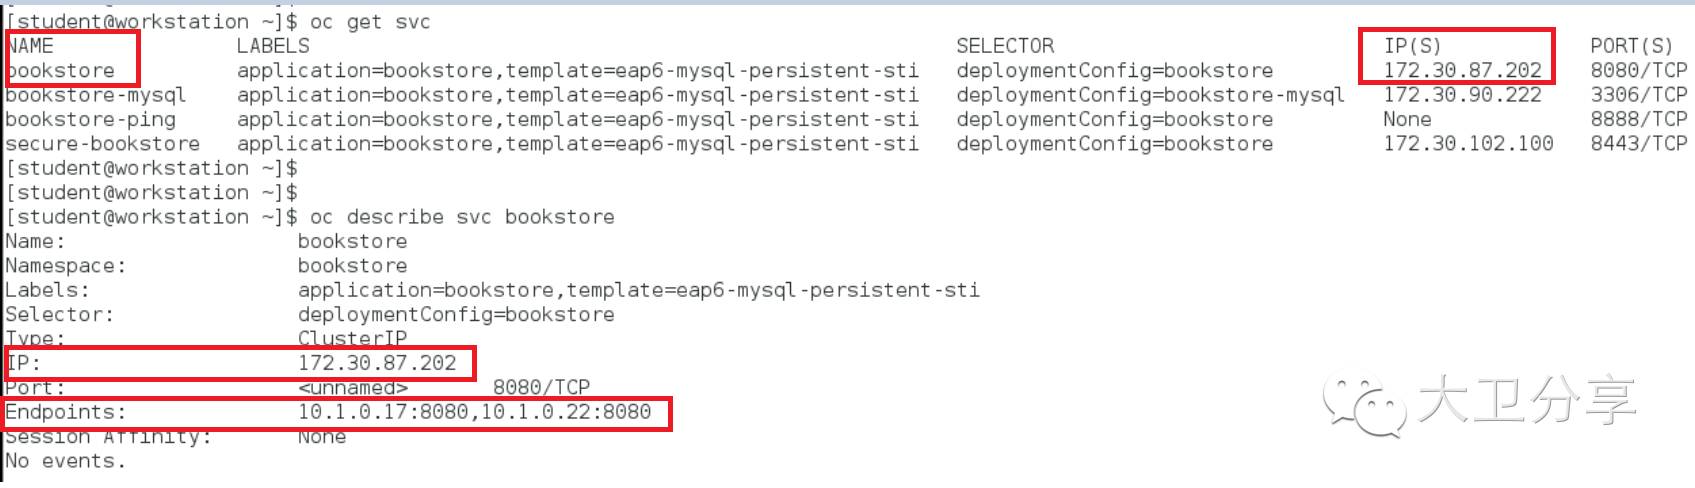The width and height of the screenshot is (1695, 488).
Task: Click the IP value in describe output
Action: (377, 363)
